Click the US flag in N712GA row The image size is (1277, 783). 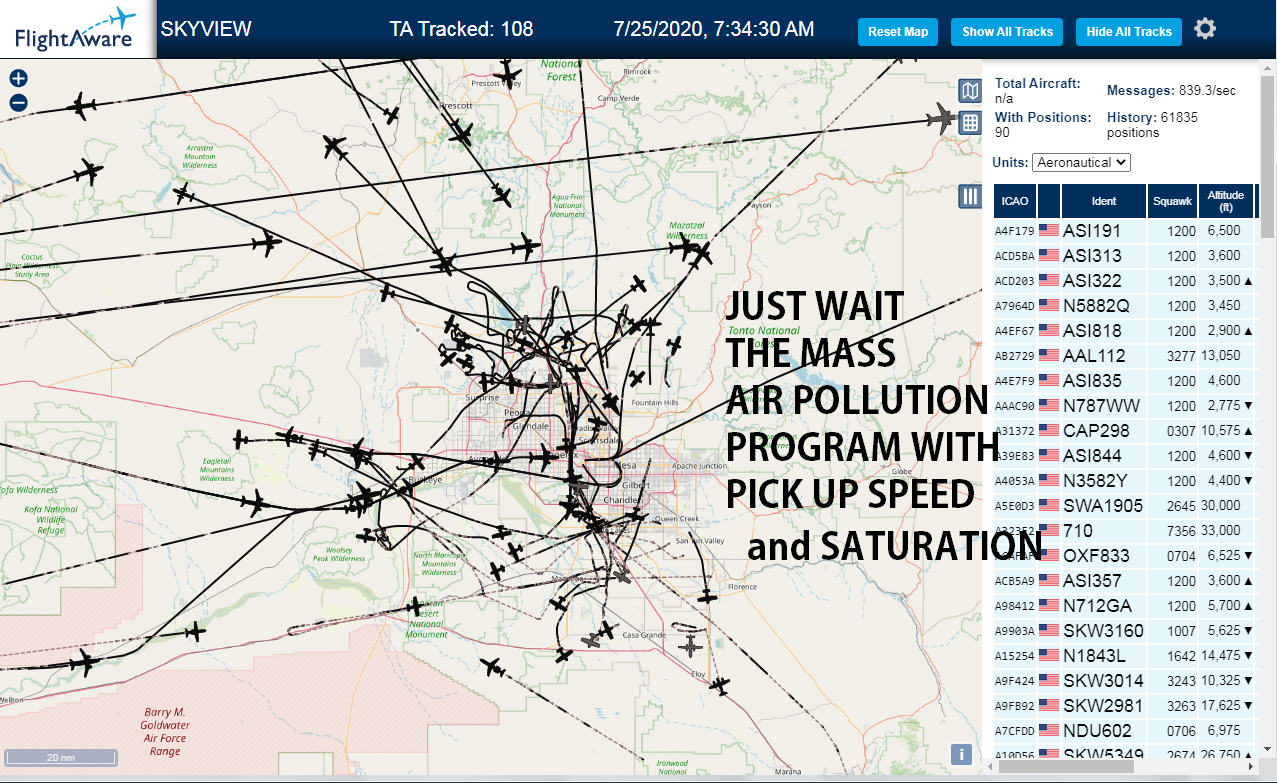[x=1049, y=605]
